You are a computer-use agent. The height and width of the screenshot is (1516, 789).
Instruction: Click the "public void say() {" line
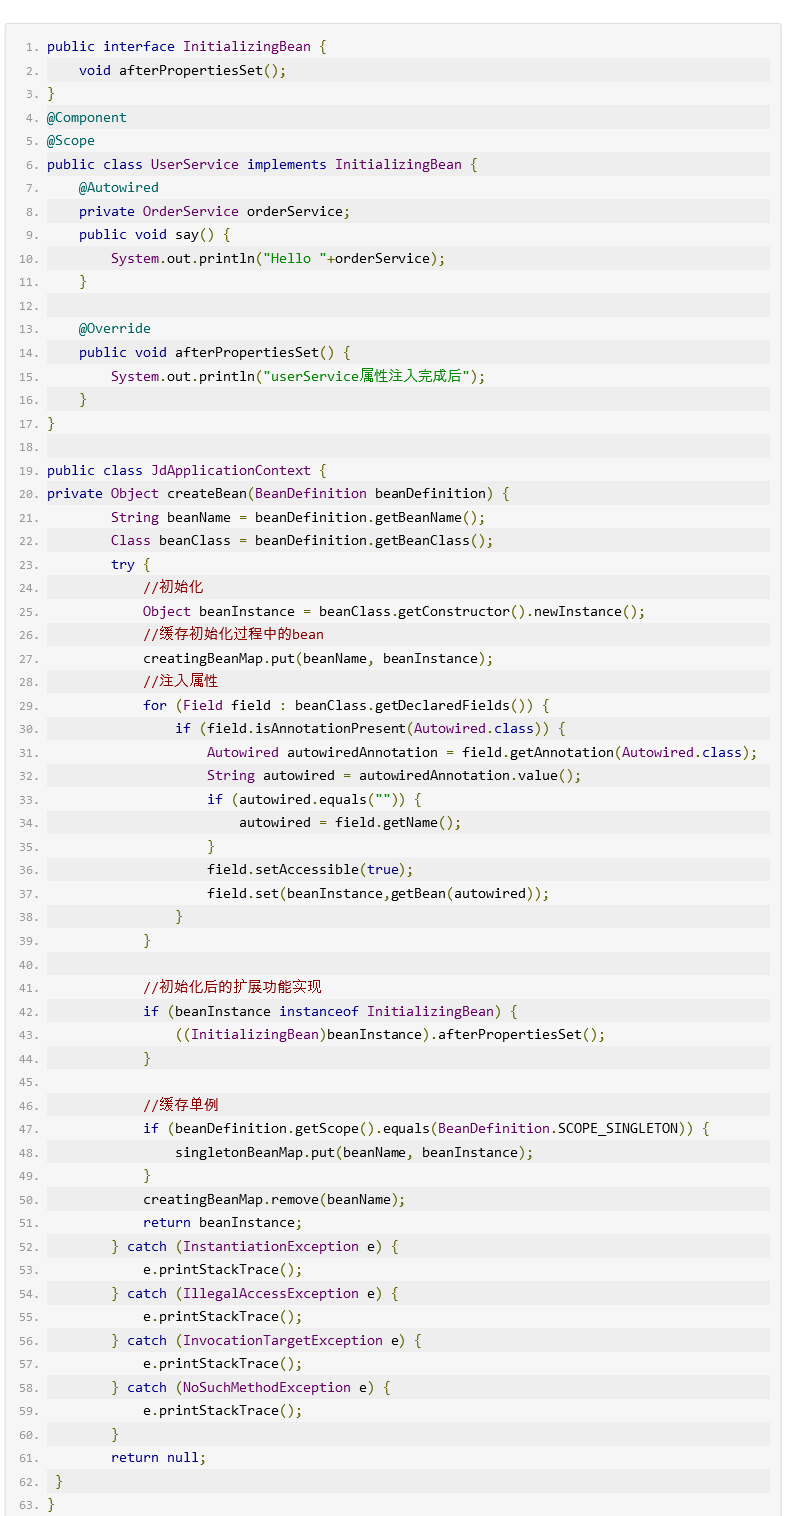(x=155, y=235)
